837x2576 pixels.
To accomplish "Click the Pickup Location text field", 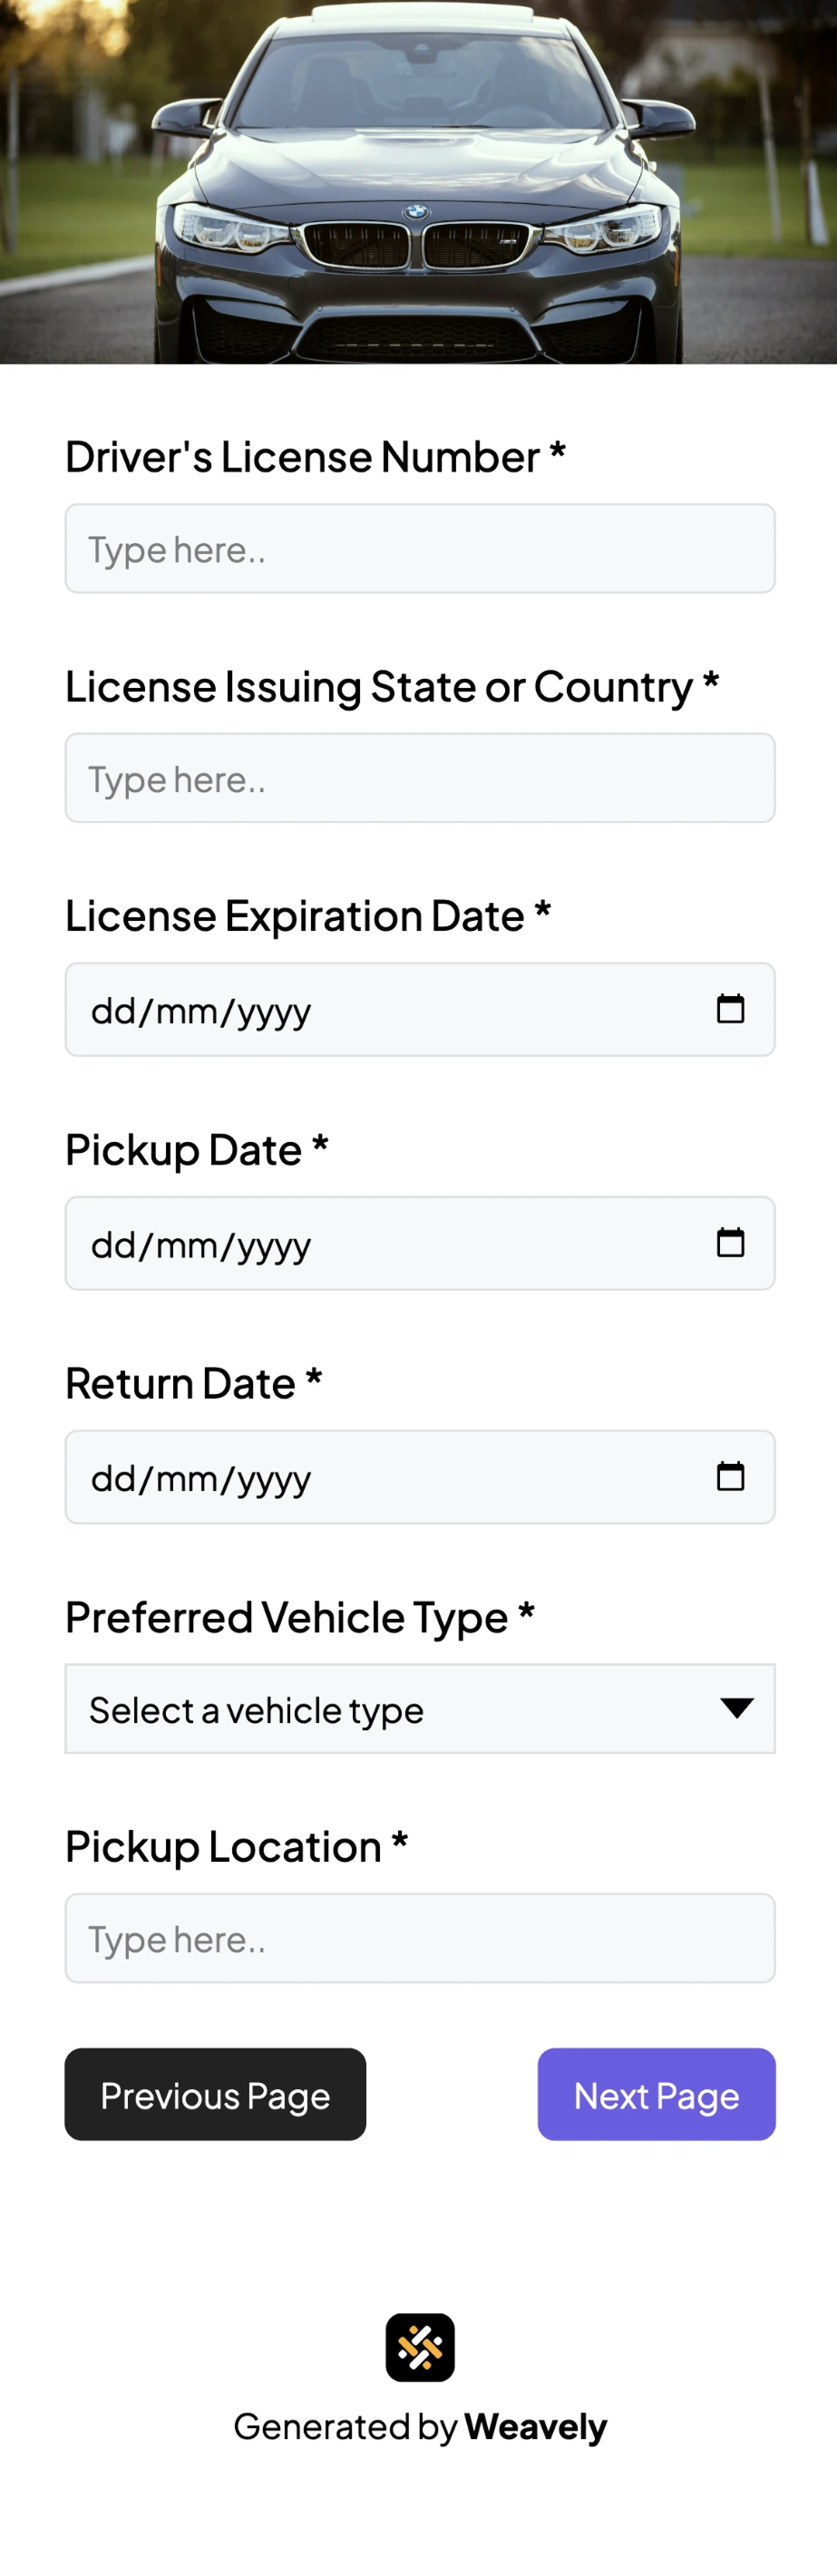I will [x=419, y=1939].
